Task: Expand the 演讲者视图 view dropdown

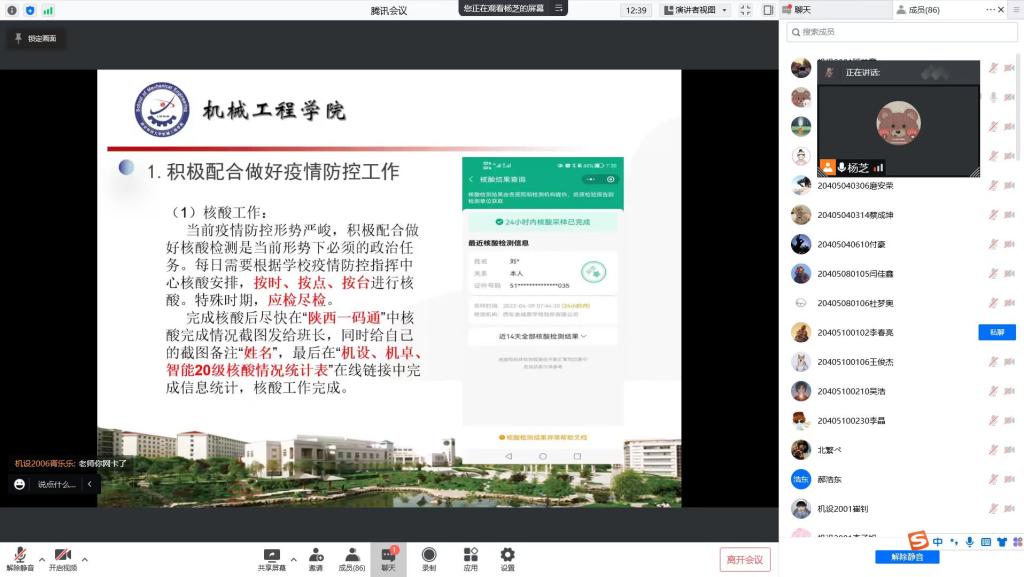Action: pyautogui.click(x=700, y=10)
